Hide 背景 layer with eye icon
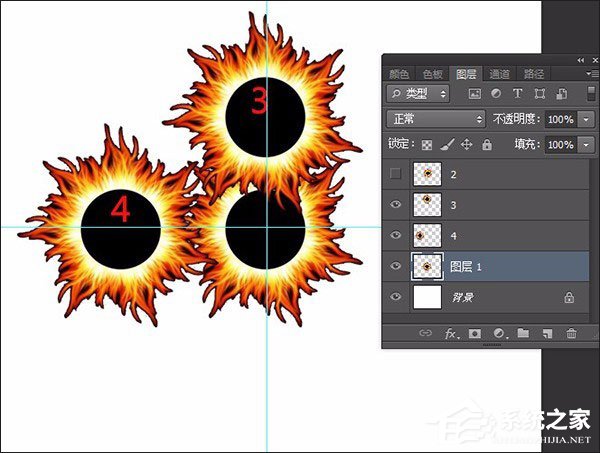This screenshot has width=600, height=453. pos(396,296)
